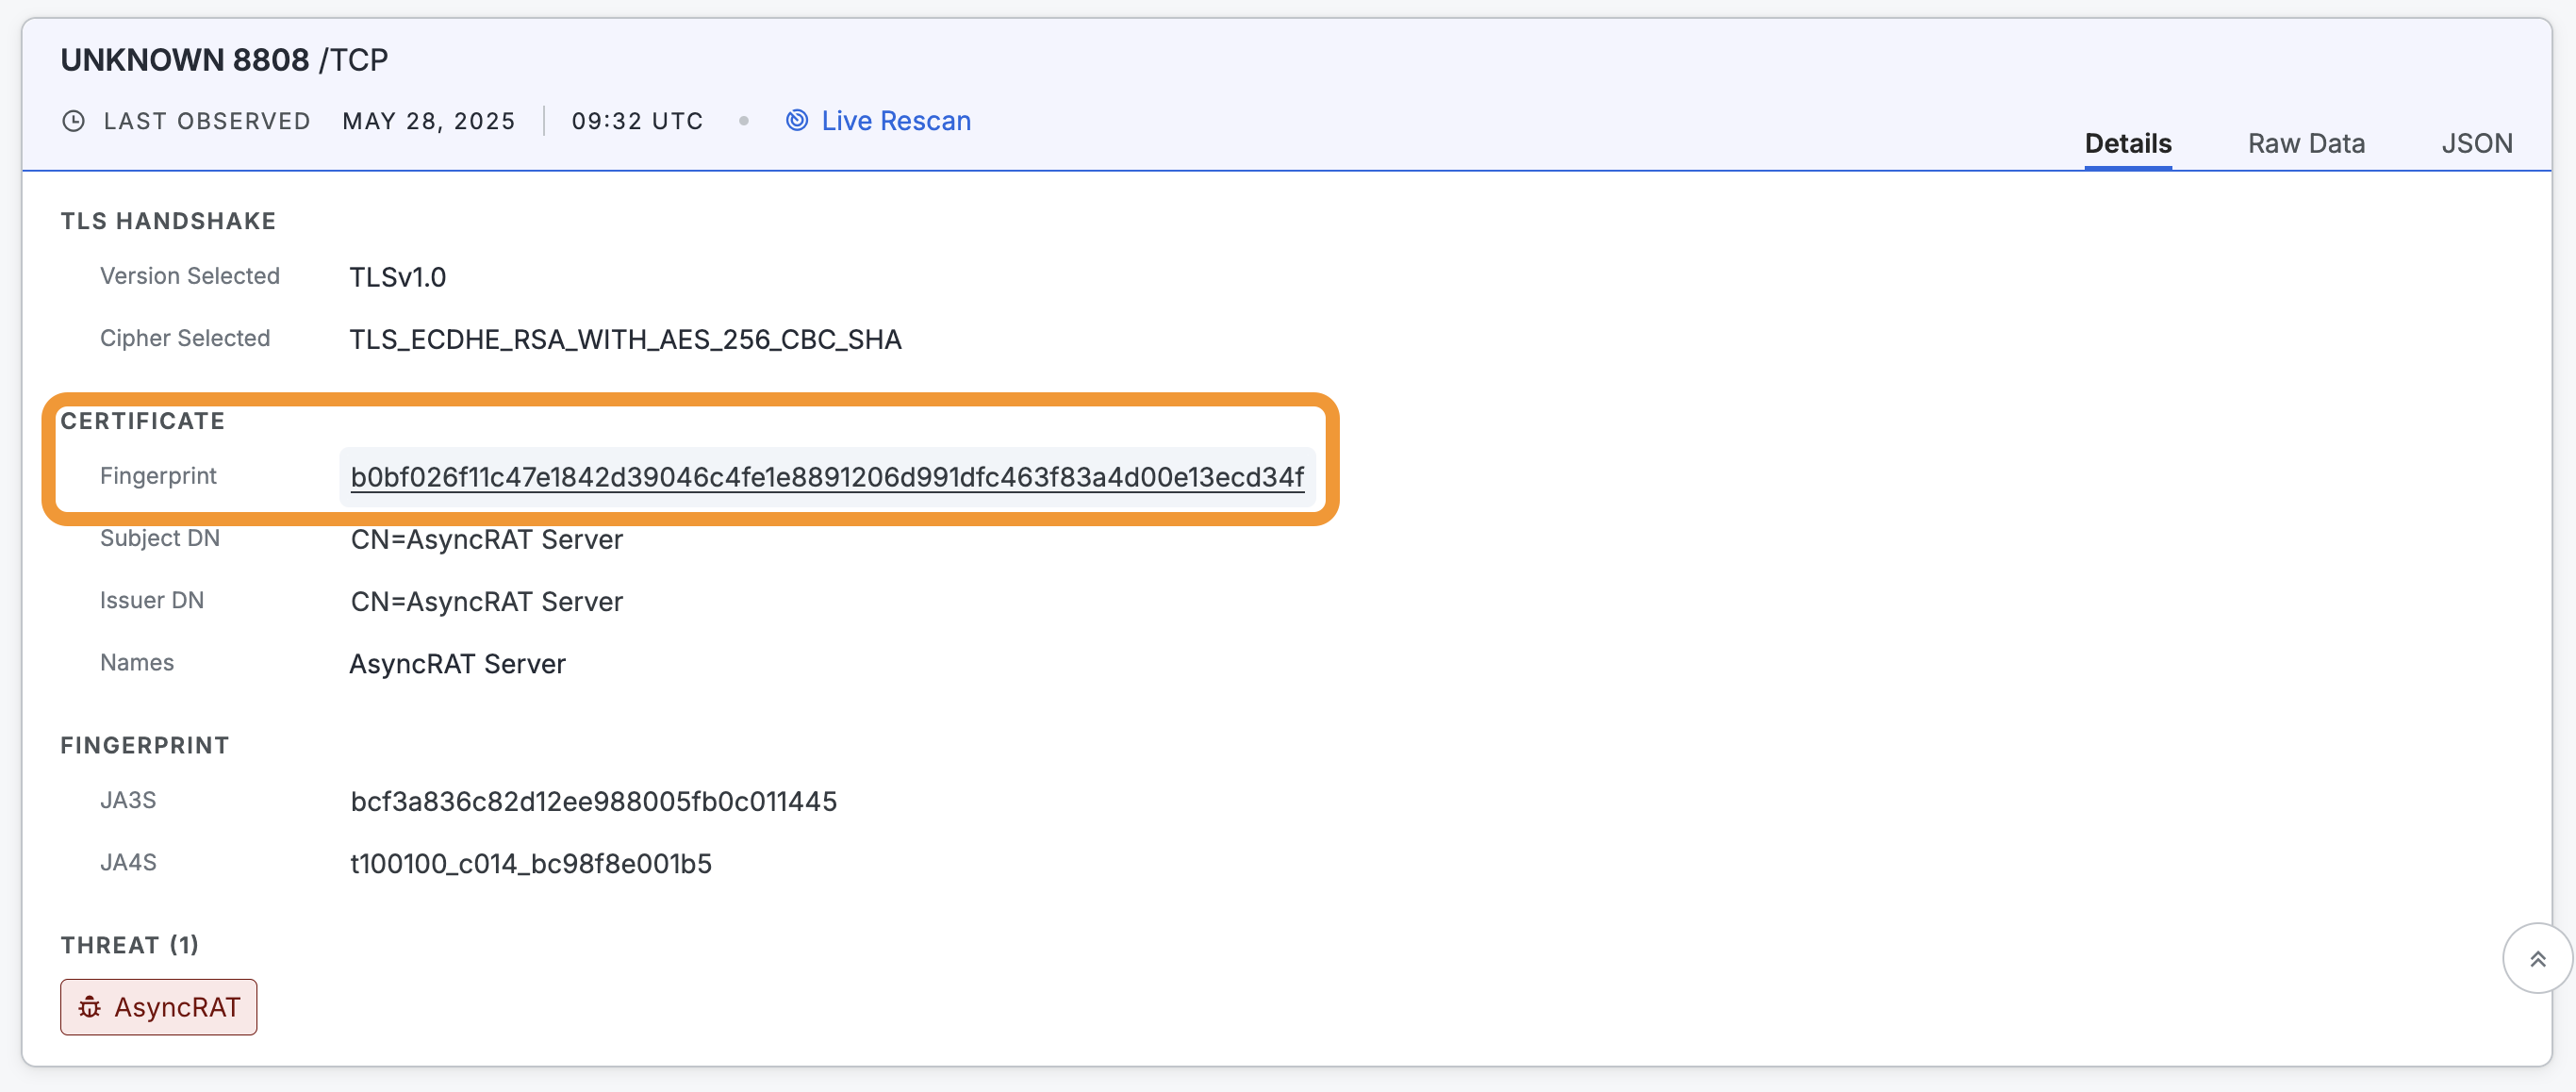Viewport: 2576px width, 1092px height.
Task: Click the Subject DN AsyncRAT Server value
Action: 486,540
